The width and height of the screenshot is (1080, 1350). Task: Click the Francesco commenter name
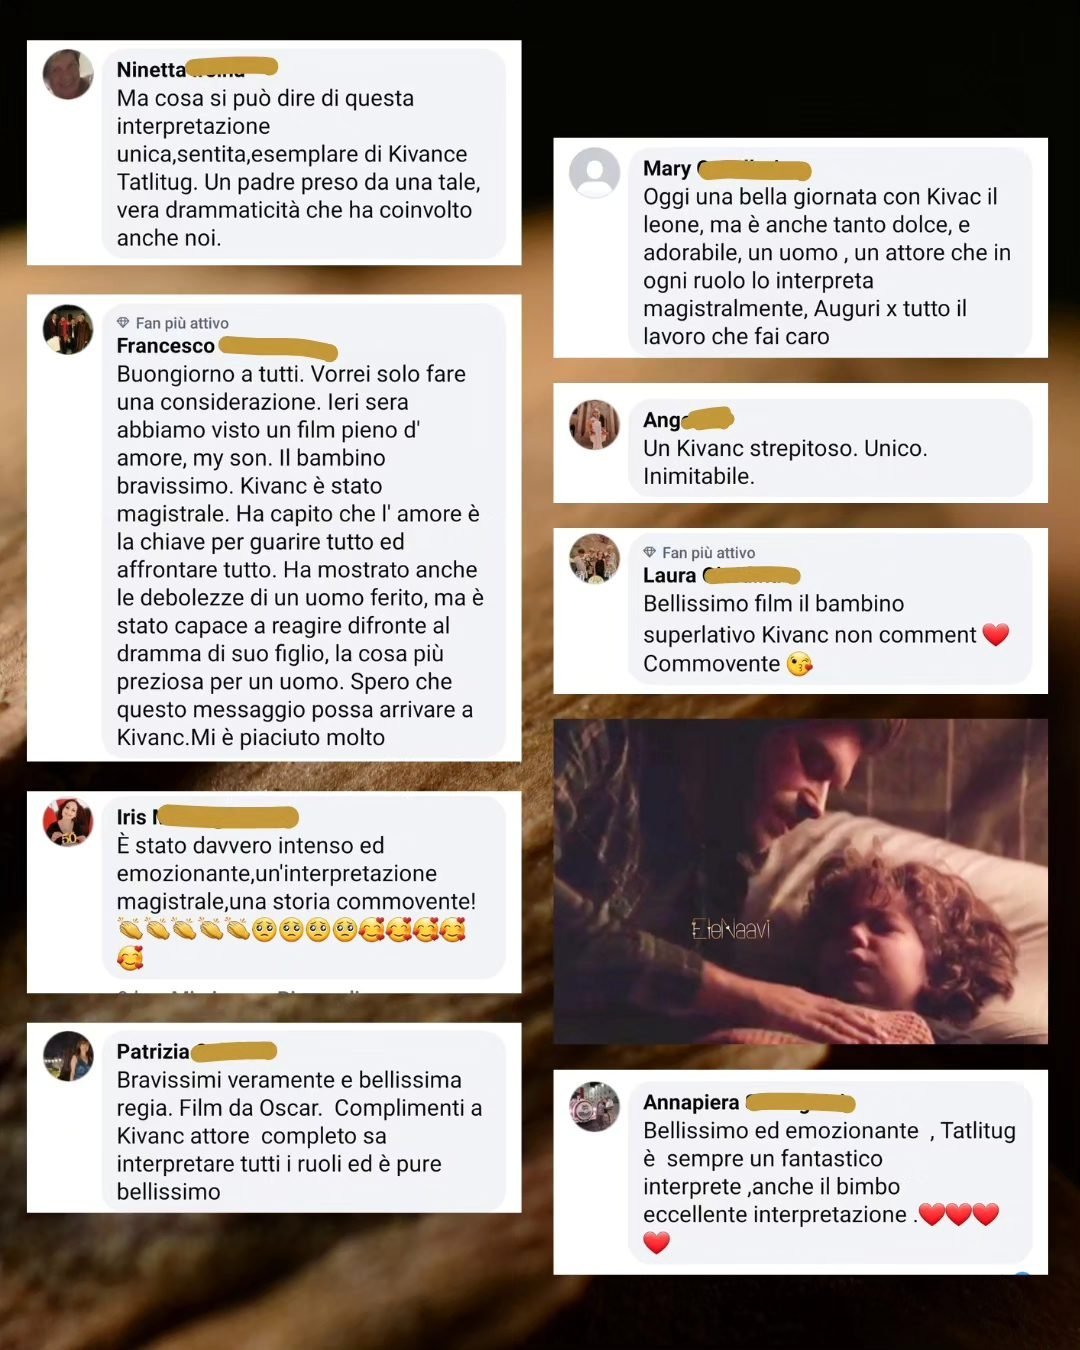point(165,346)
